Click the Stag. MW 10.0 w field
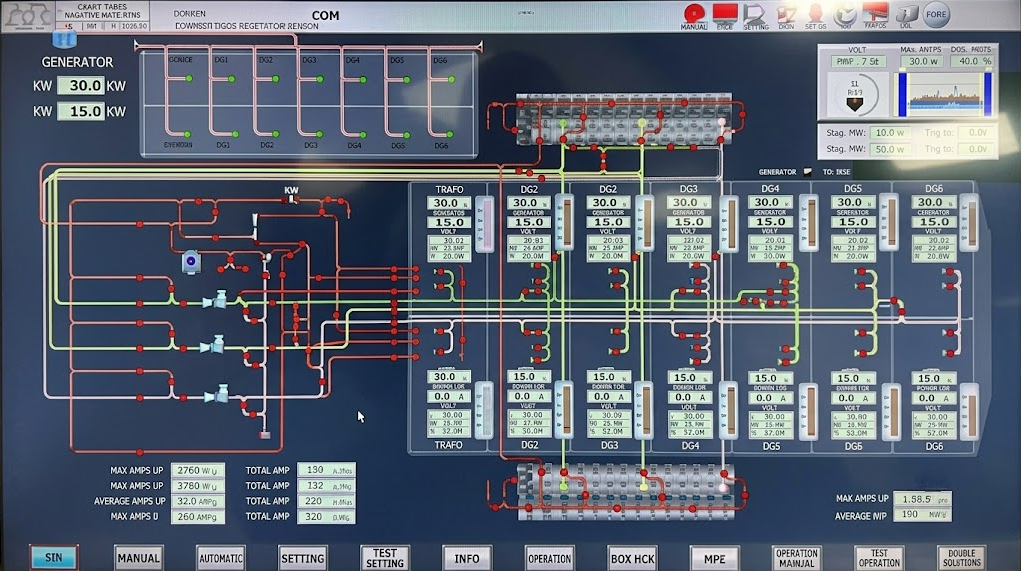Image resolution: width=1021 pixels, height=571 pixels. point(890,133)
